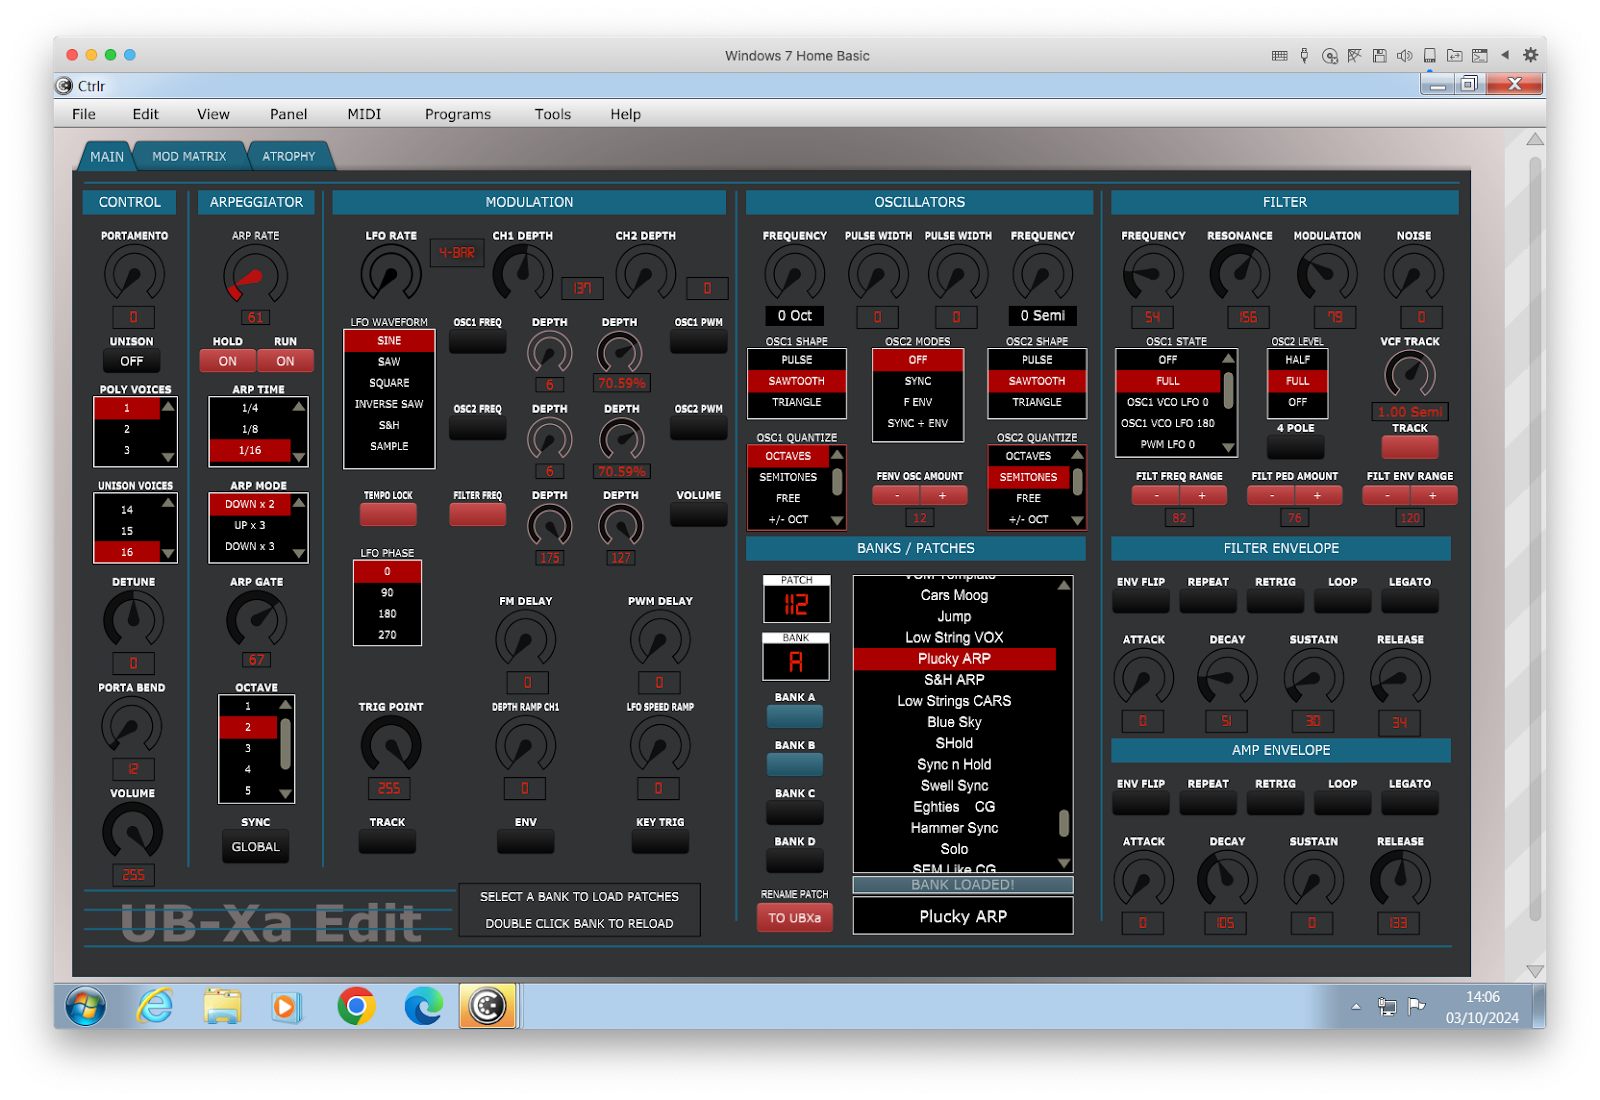Open the MIDI menu

(364, 114)
